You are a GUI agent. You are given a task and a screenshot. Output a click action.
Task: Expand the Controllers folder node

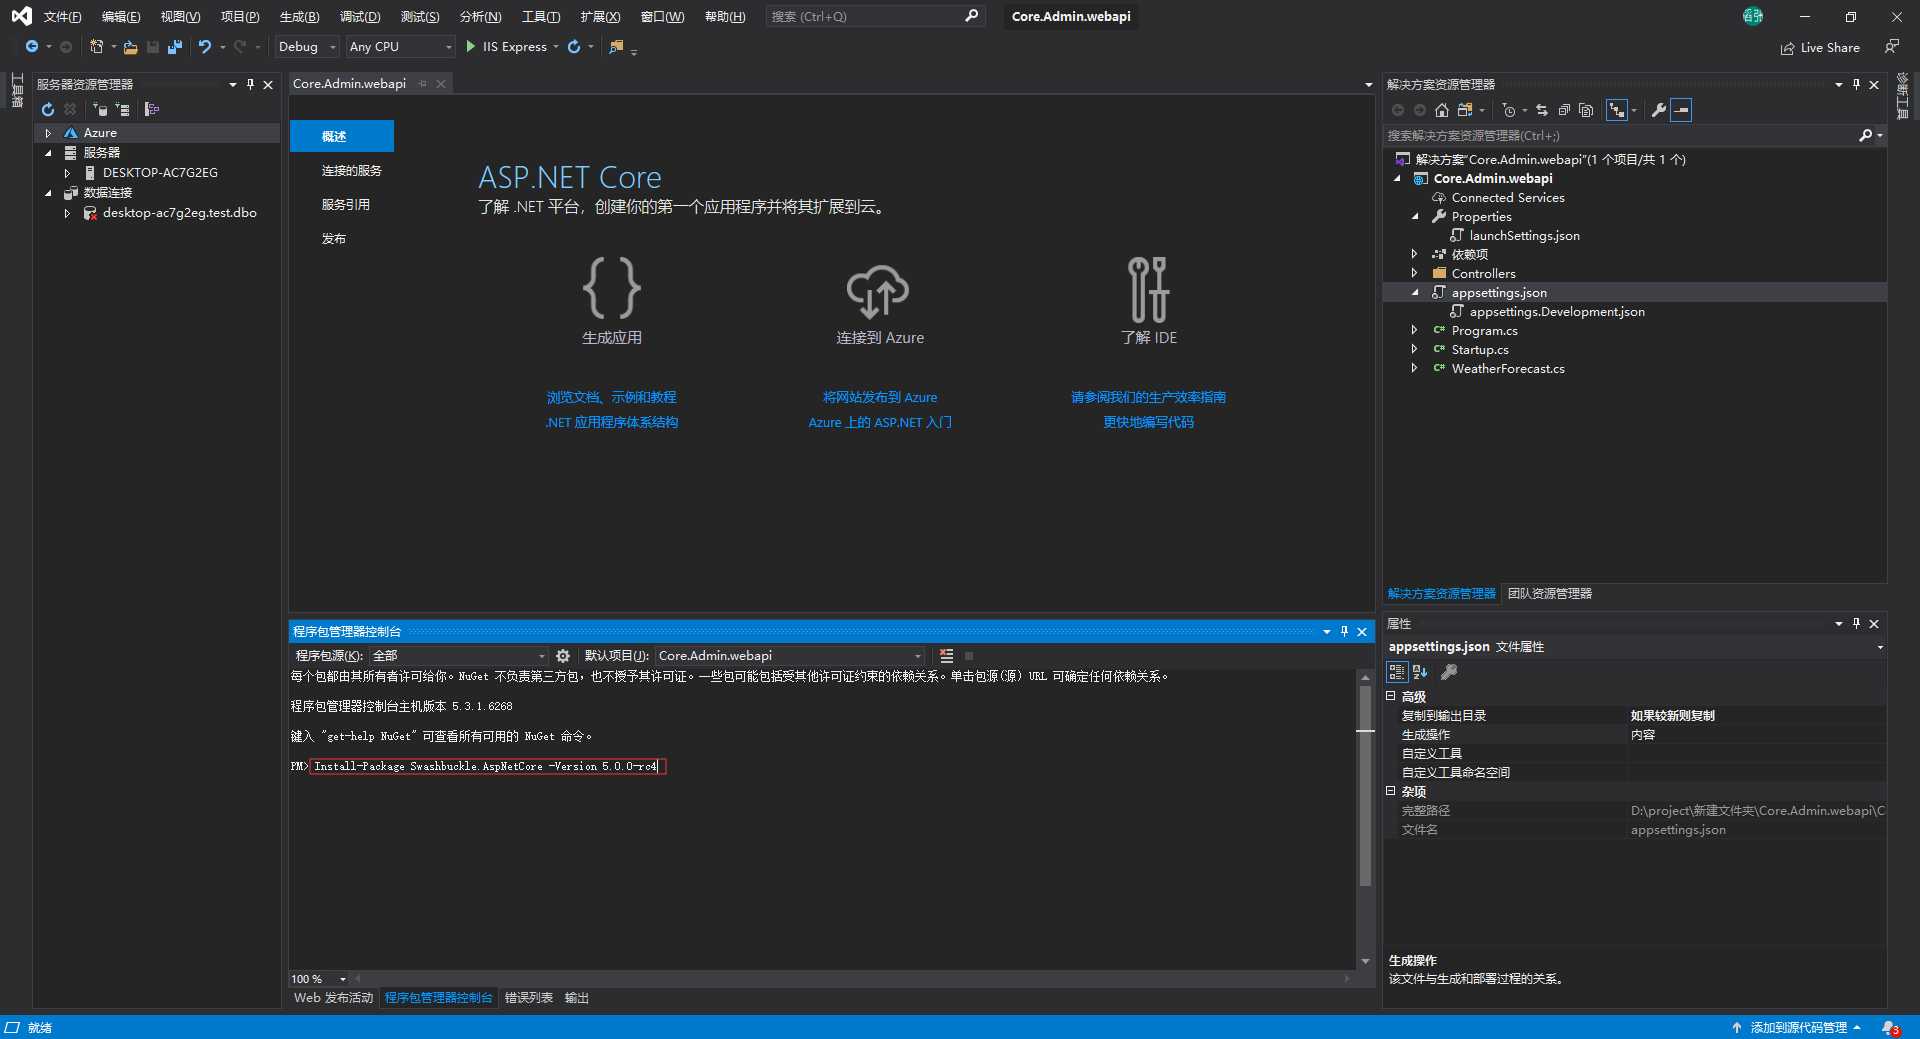(x=1414, y=273)
